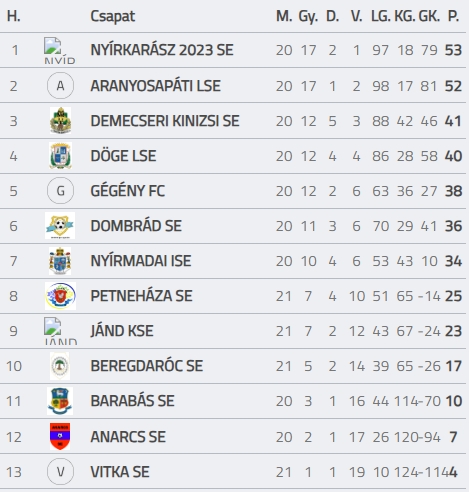This screenshot has height=492, width=469.
Task: Click the Csapat column header
Action: (113, 16)
